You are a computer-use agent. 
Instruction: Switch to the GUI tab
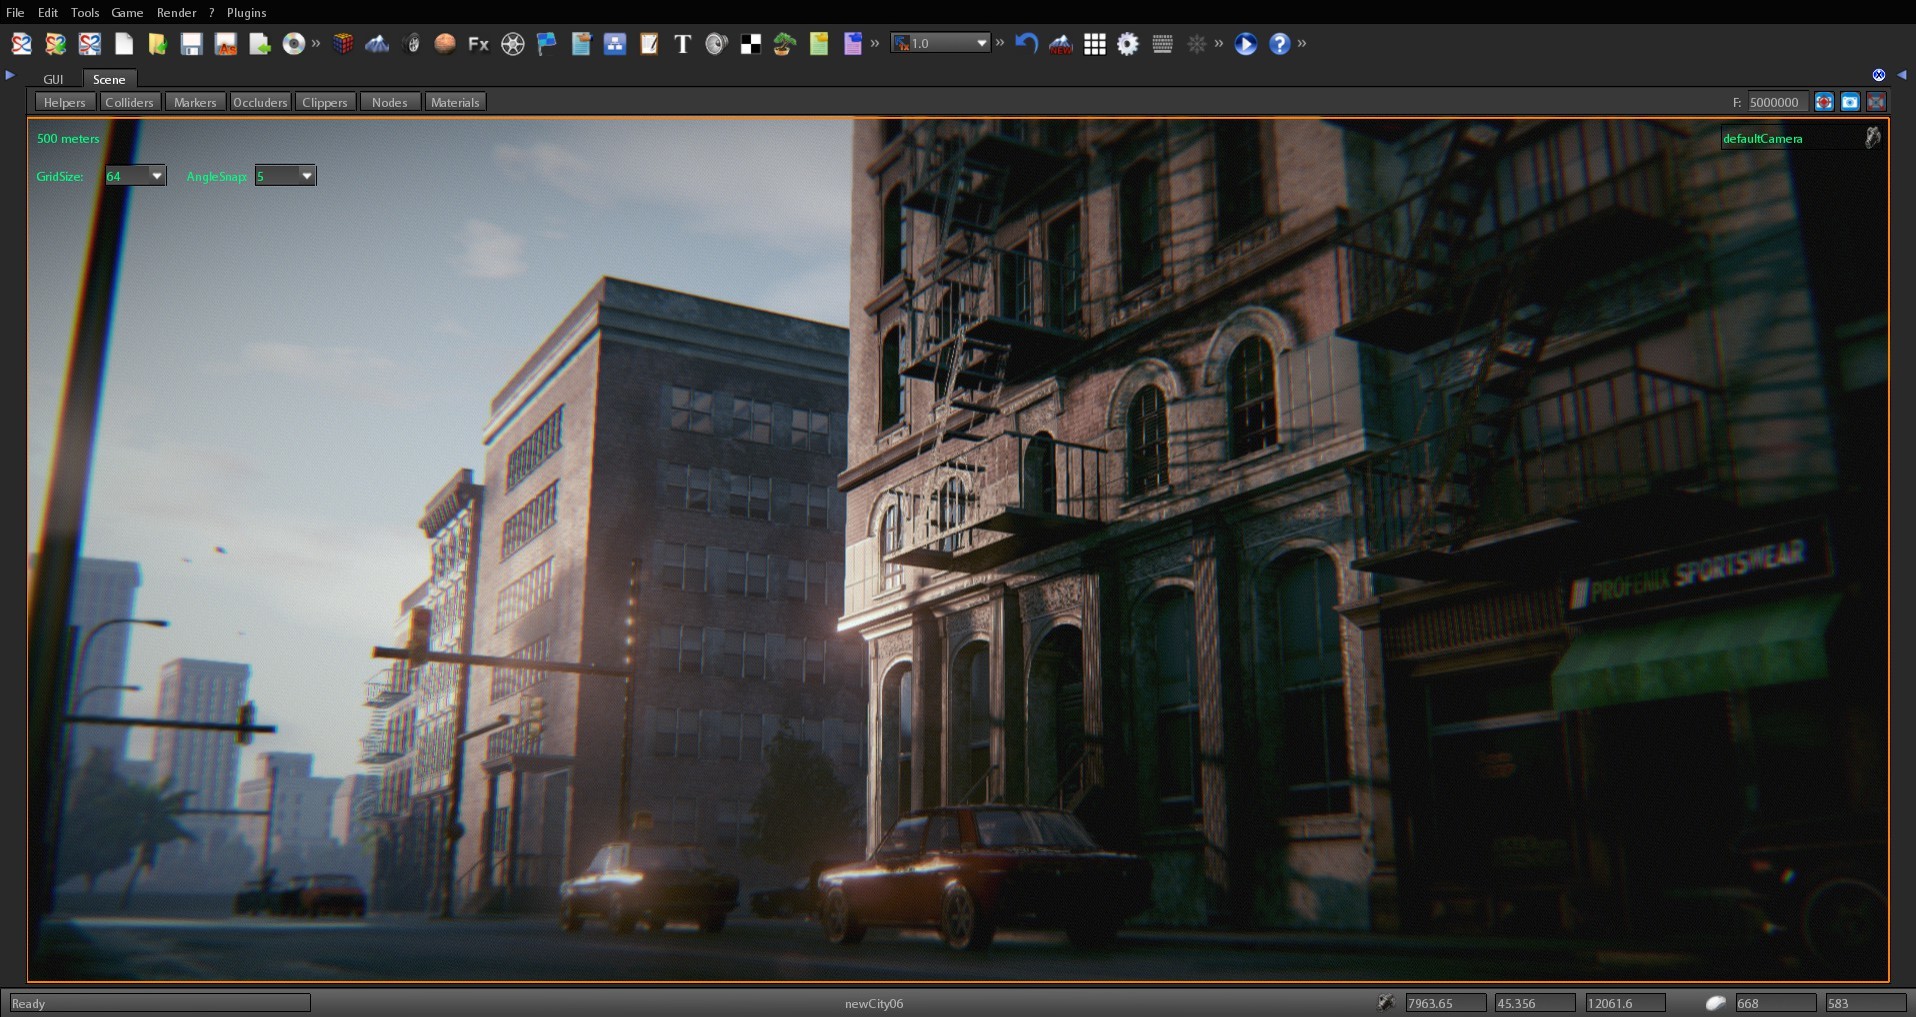coord(53,79)
